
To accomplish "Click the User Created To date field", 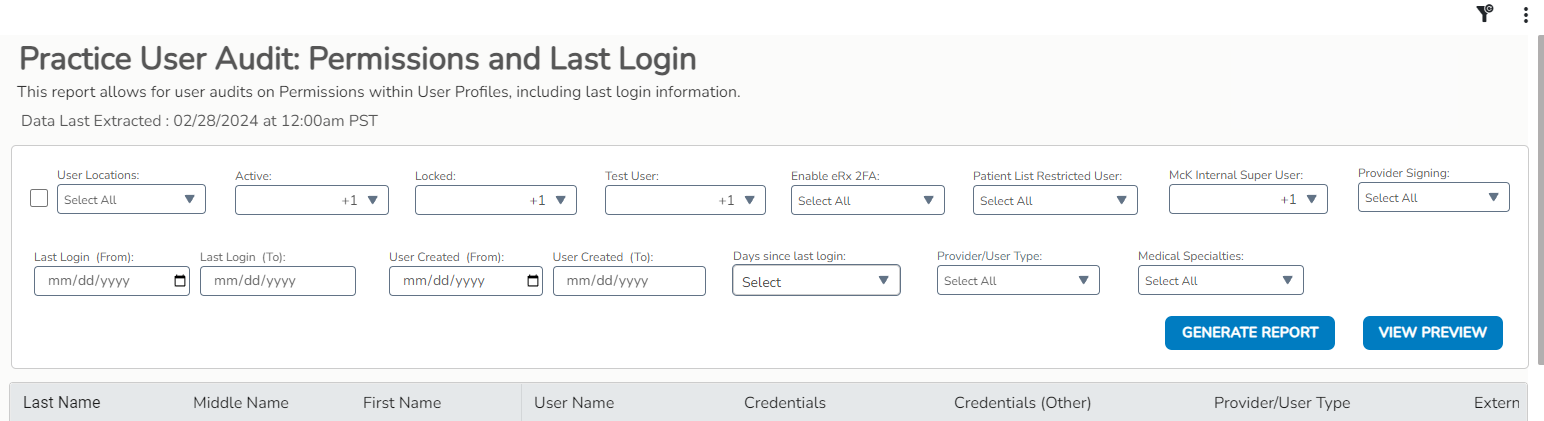I will pos(629,281).
